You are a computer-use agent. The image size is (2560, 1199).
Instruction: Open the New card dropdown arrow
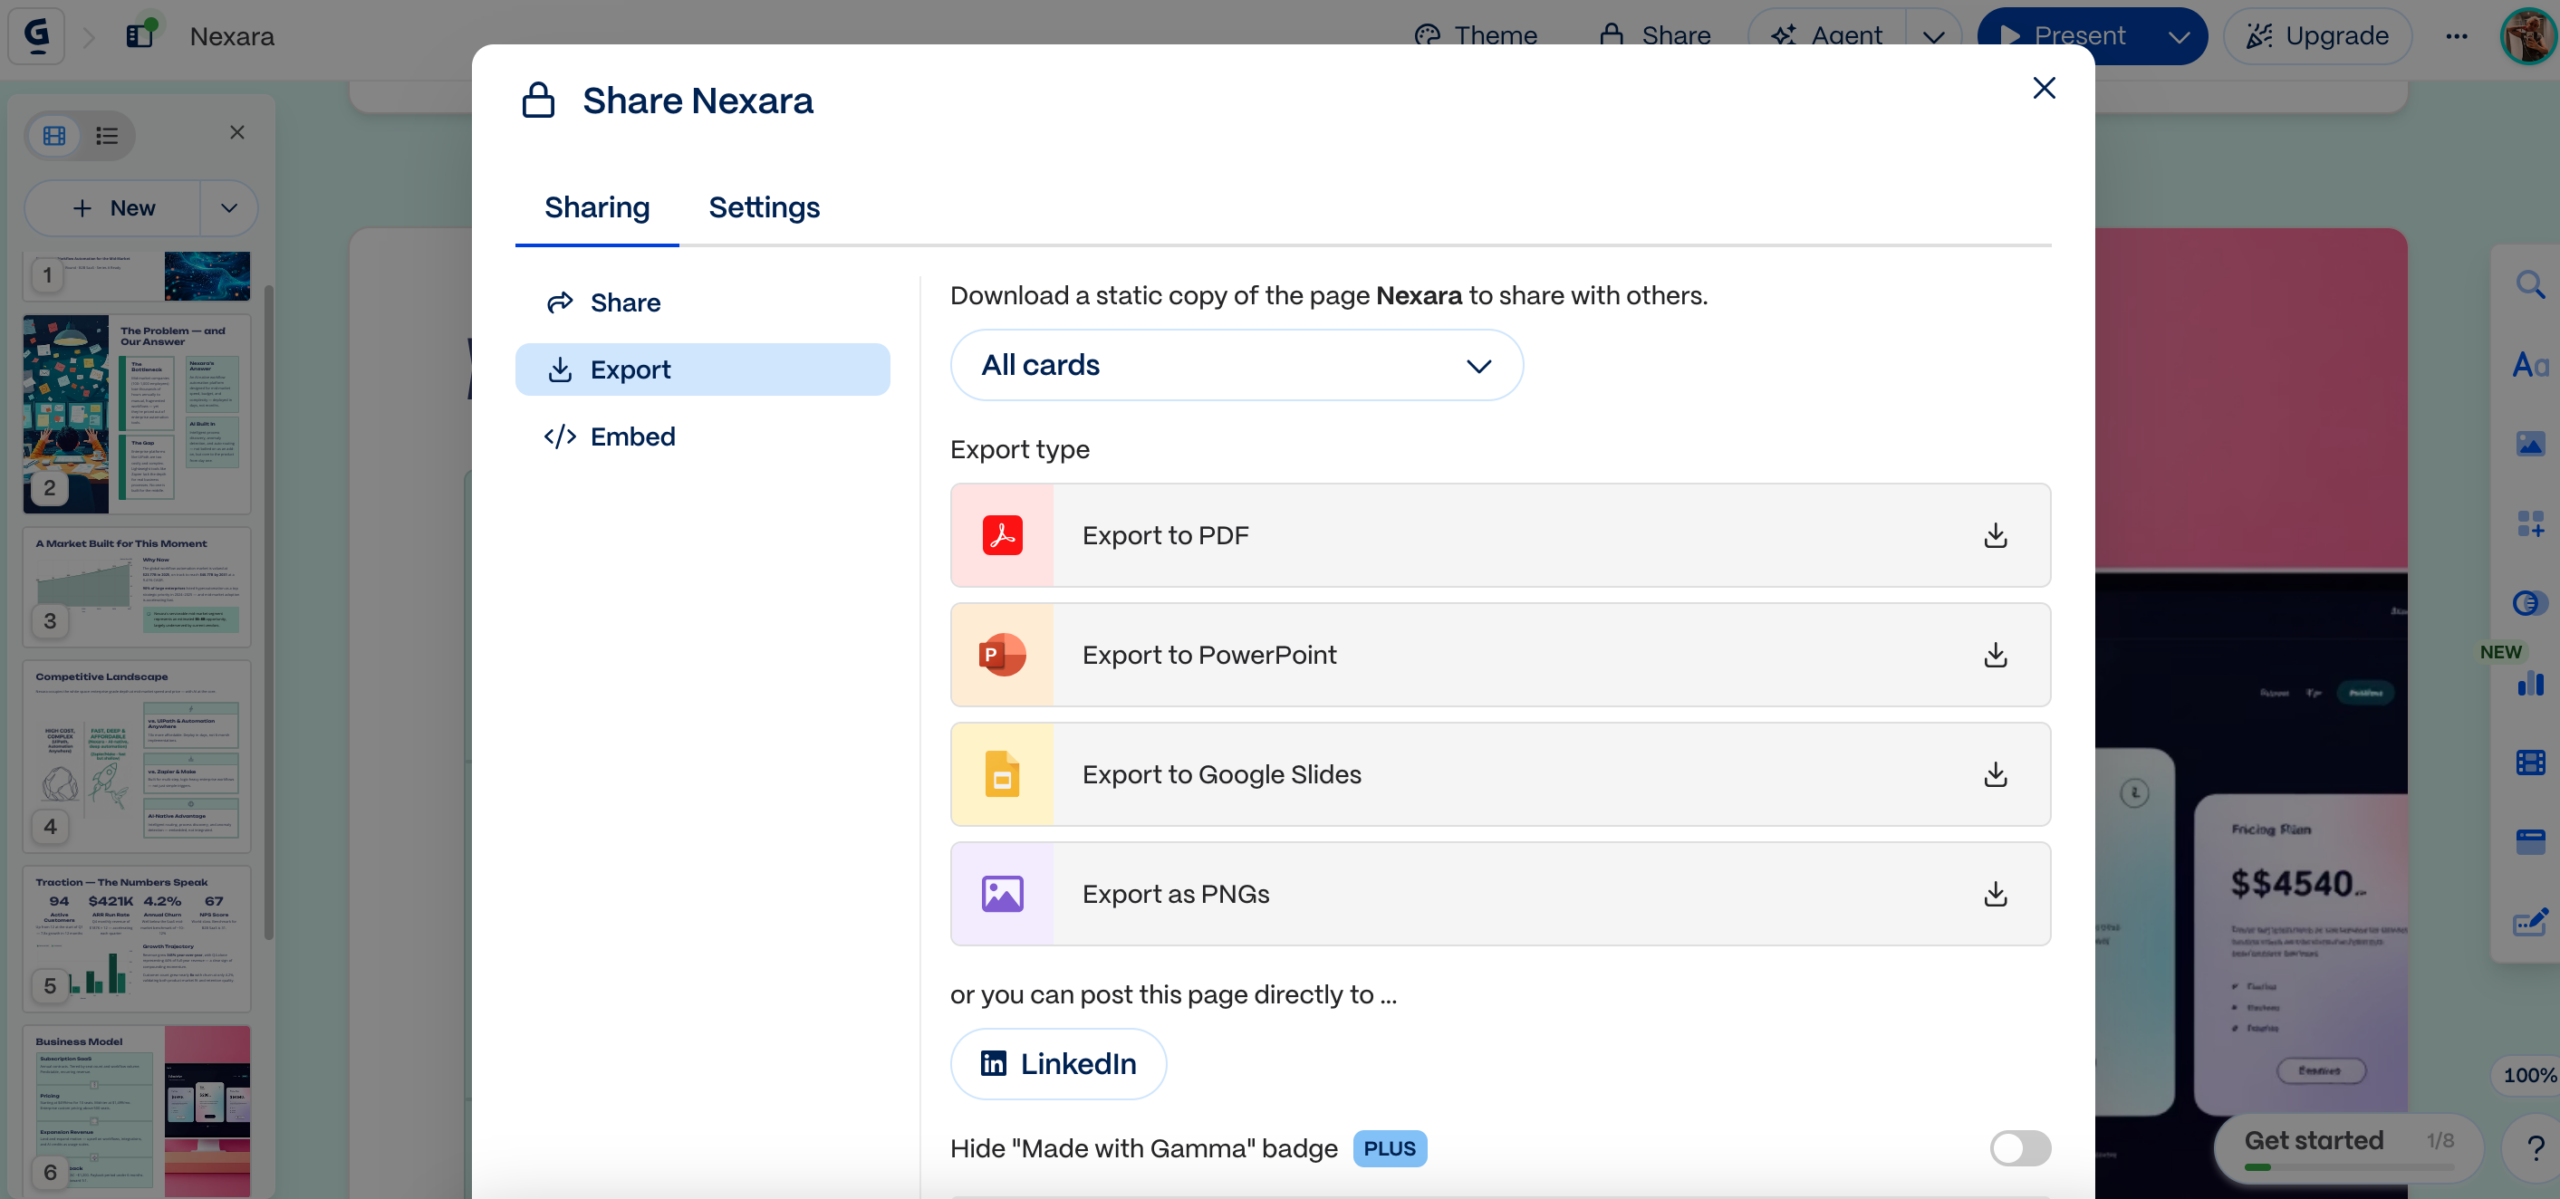pos(229,208)
